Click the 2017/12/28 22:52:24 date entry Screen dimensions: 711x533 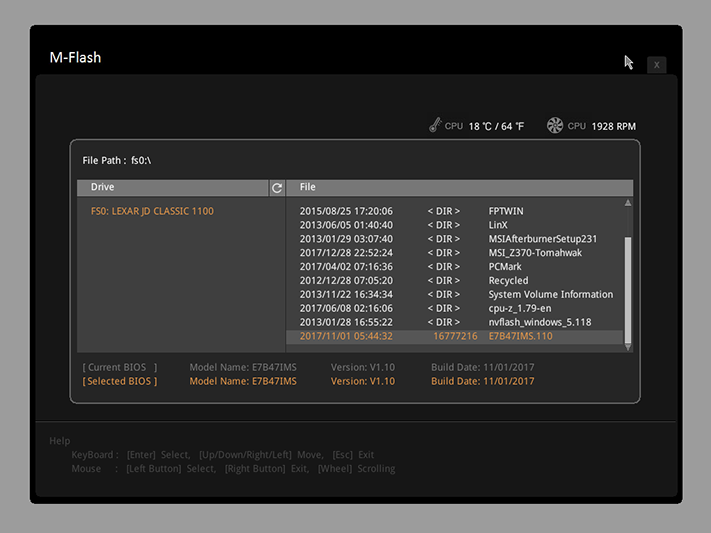[346, 253]
